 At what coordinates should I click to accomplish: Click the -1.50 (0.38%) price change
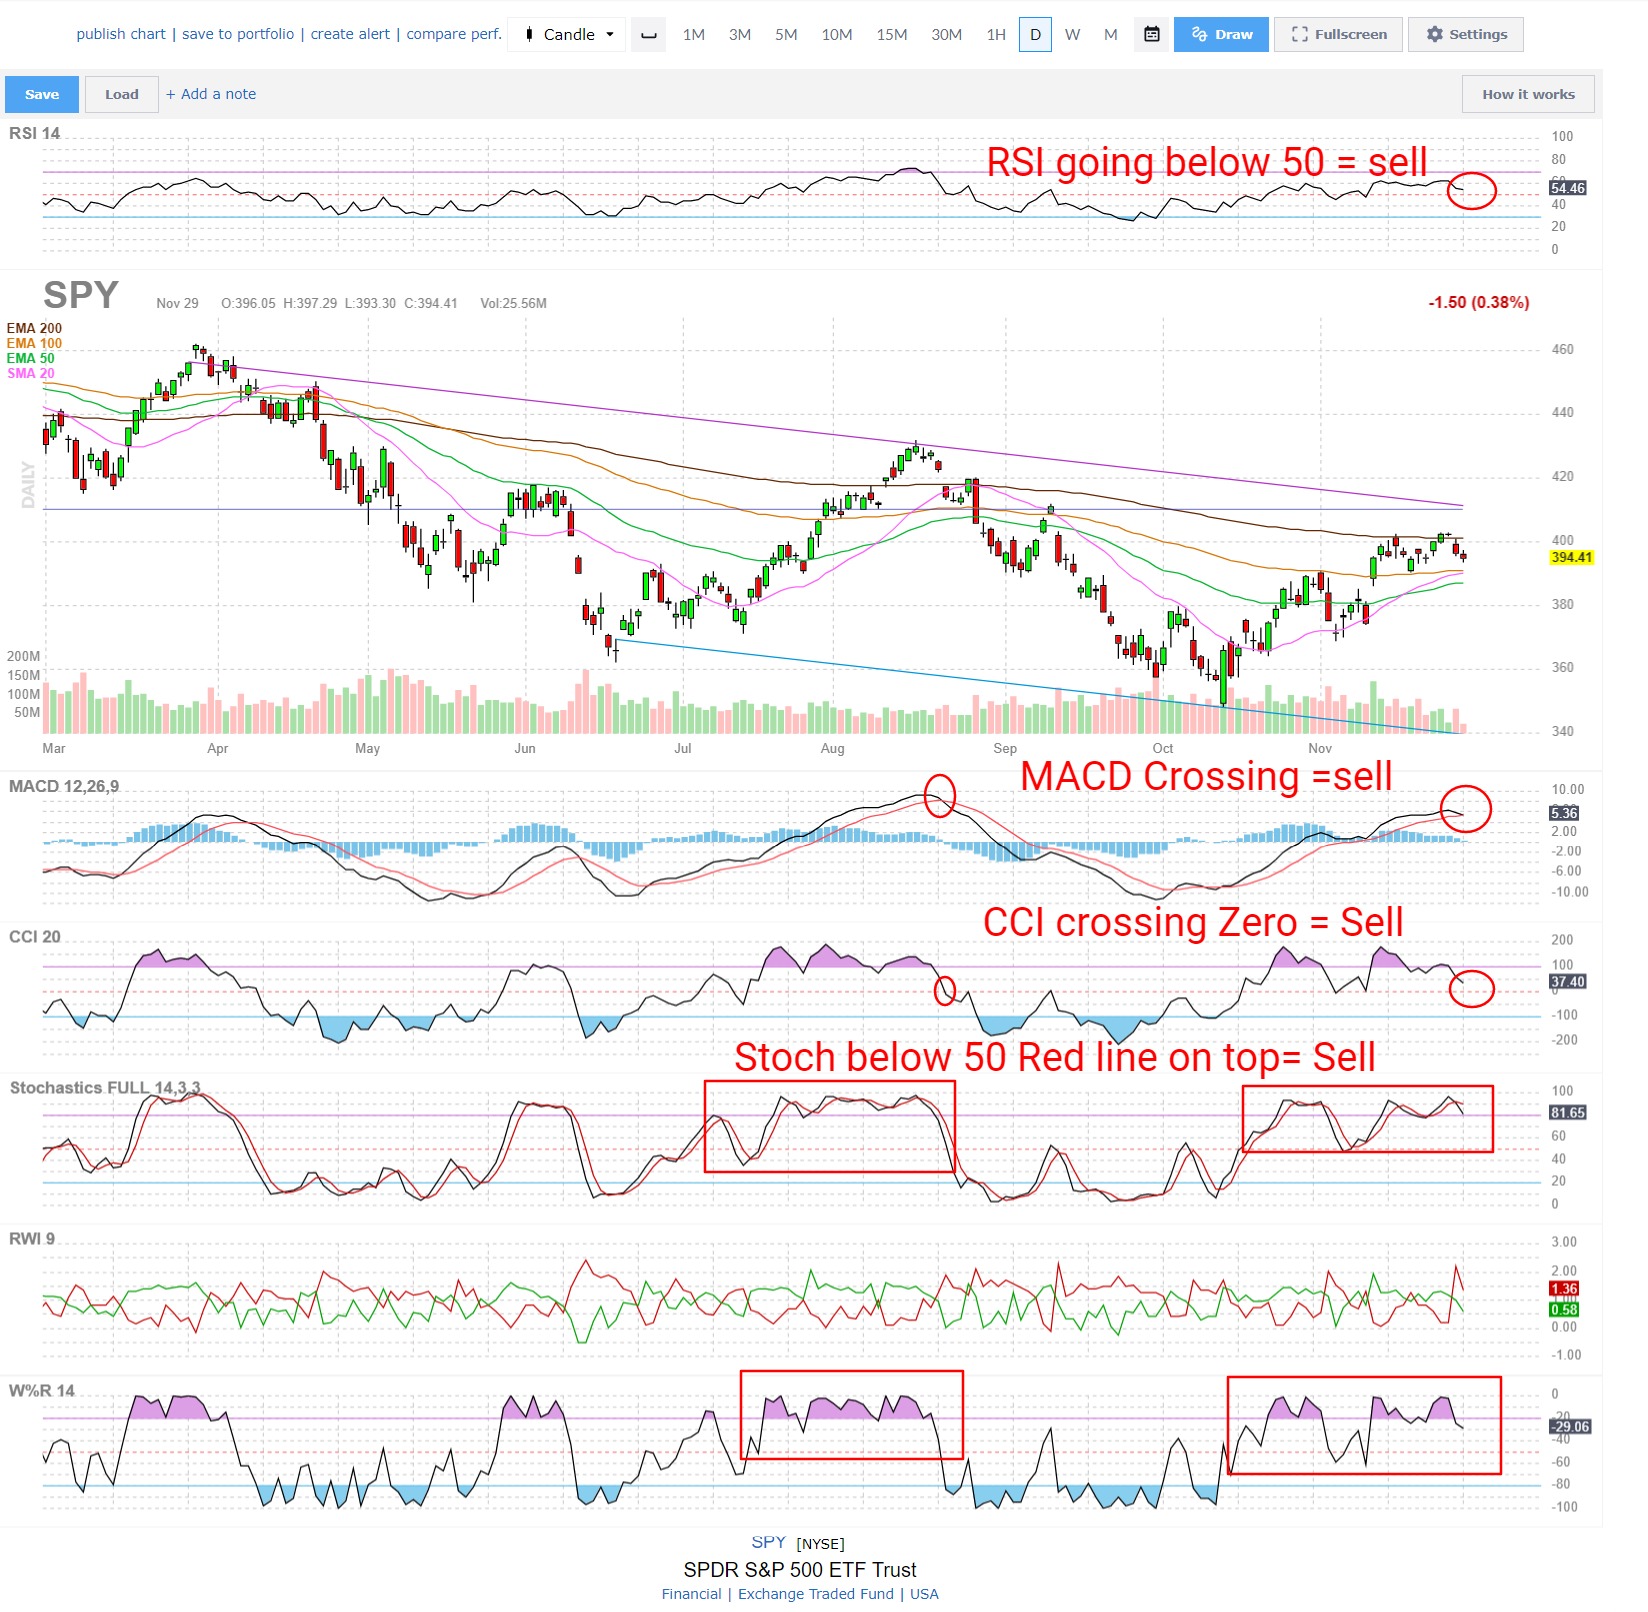tap(1478, 302)
